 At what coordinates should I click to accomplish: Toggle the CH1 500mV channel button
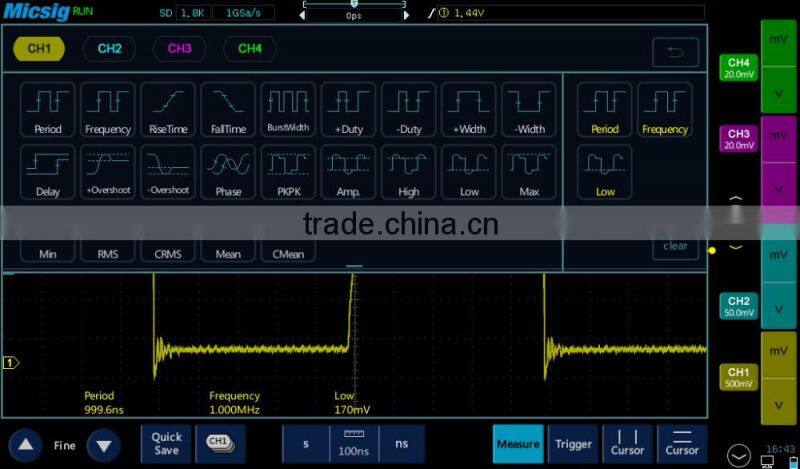click(739, 378)
